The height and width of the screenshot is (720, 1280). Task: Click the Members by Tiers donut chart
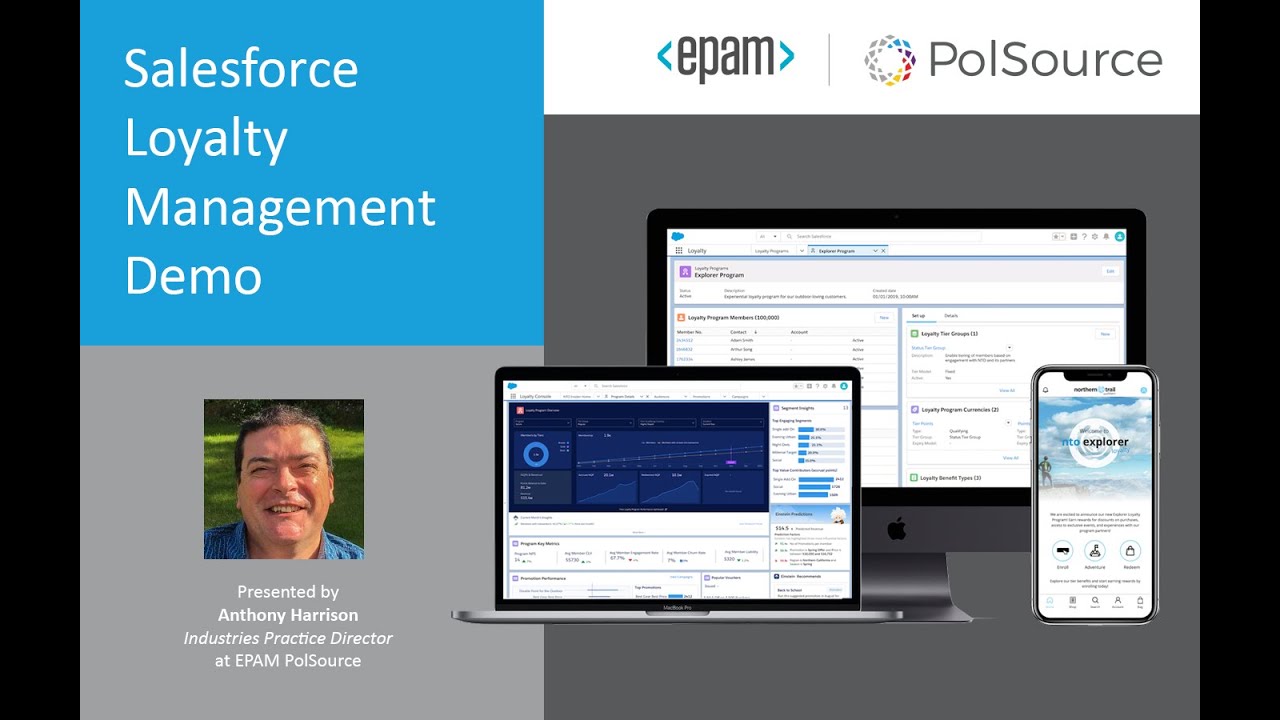pyautogui.click(x=536, y=454)
